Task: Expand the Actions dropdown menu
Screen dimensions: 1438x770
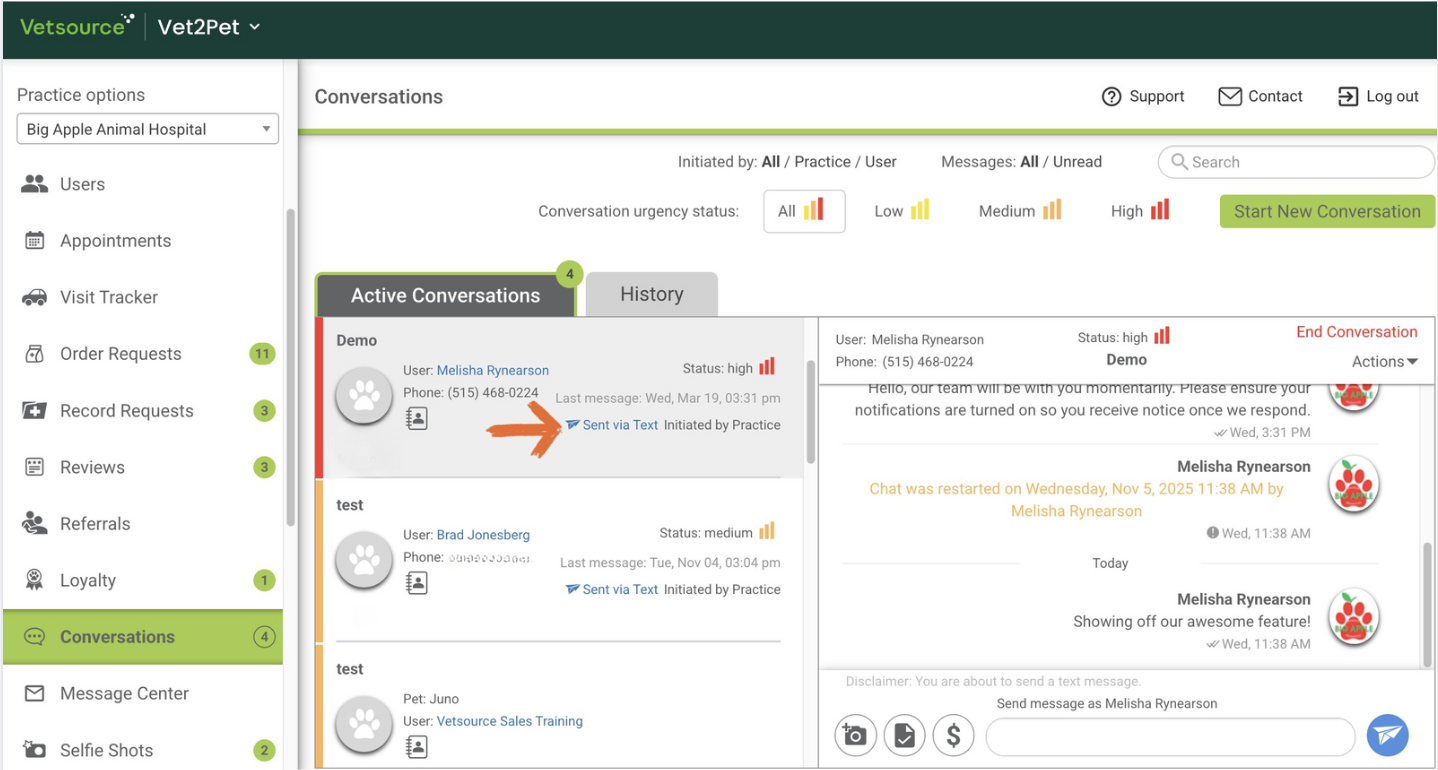Action: coord(1384,362)
